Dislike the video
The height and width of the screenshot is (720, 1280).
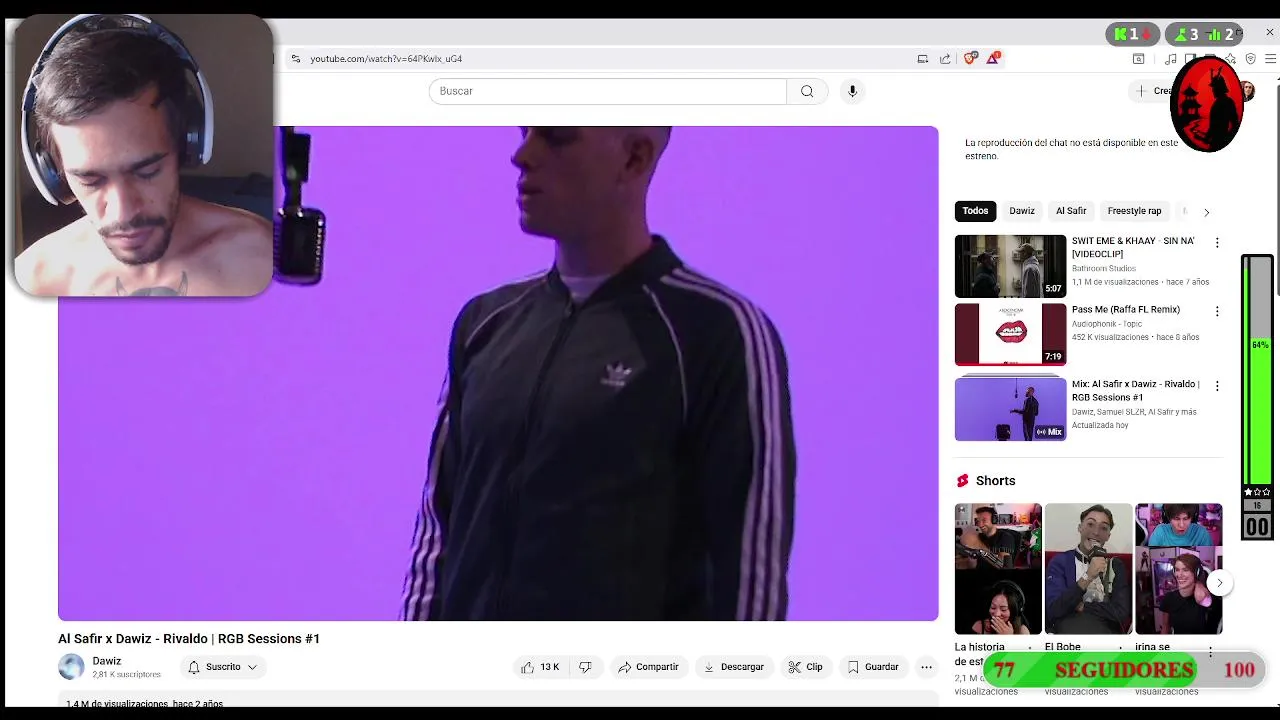pyautogui.click(x=586, y=667)
